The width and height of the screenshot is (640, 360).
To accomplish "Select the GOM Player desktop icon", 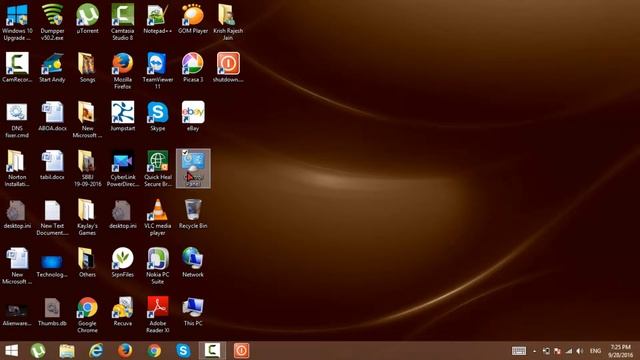I will coord(193,19).
